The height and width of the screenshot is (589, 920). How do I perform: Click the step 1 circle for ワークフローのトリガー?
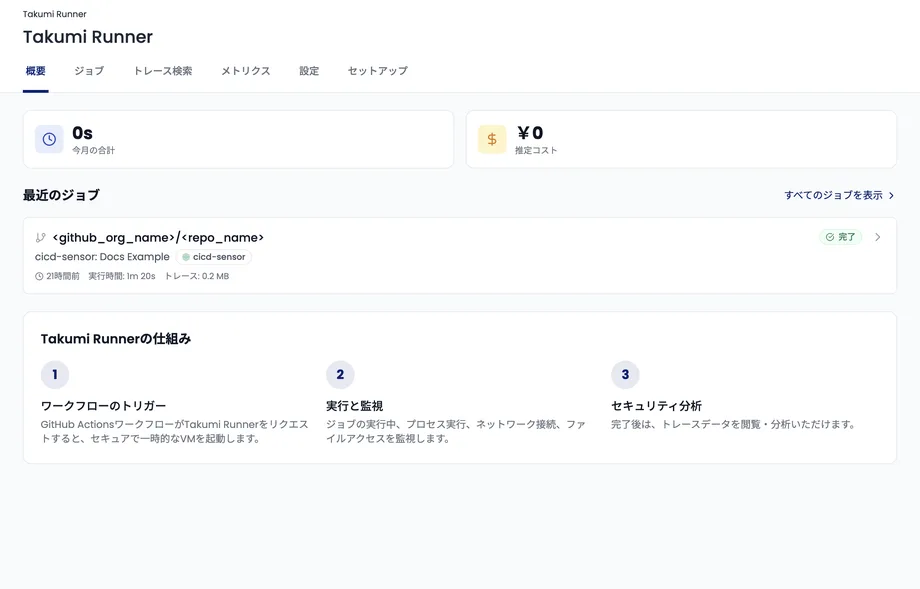55,374
